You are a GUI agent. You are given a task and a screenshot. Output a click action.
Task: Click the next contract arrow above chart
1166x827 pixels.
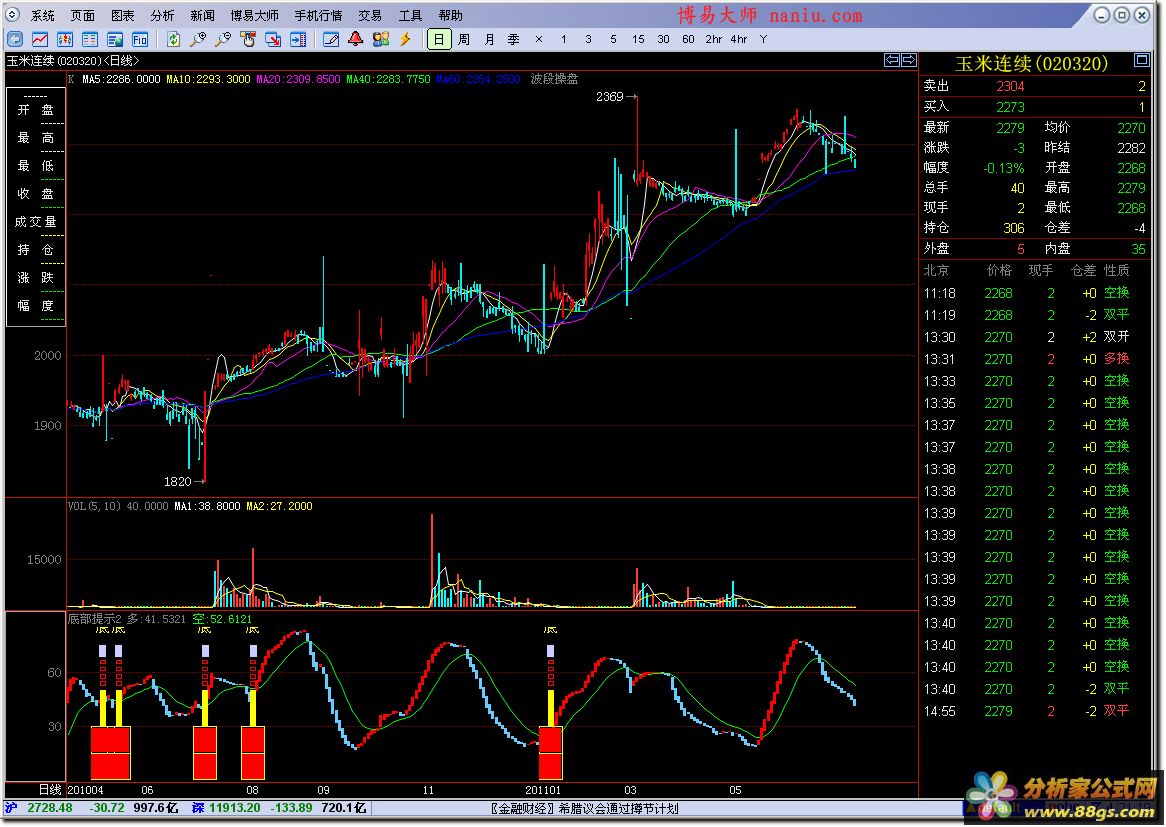(x=909, y=60)
